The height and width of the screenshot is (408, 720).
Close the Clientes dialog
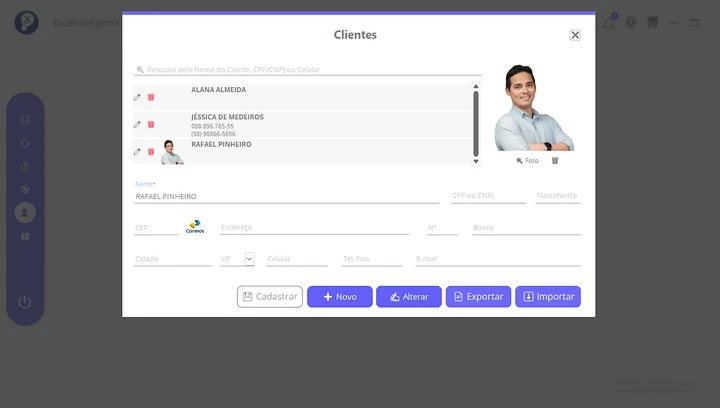pyautogui.click(x=575, y=35)
